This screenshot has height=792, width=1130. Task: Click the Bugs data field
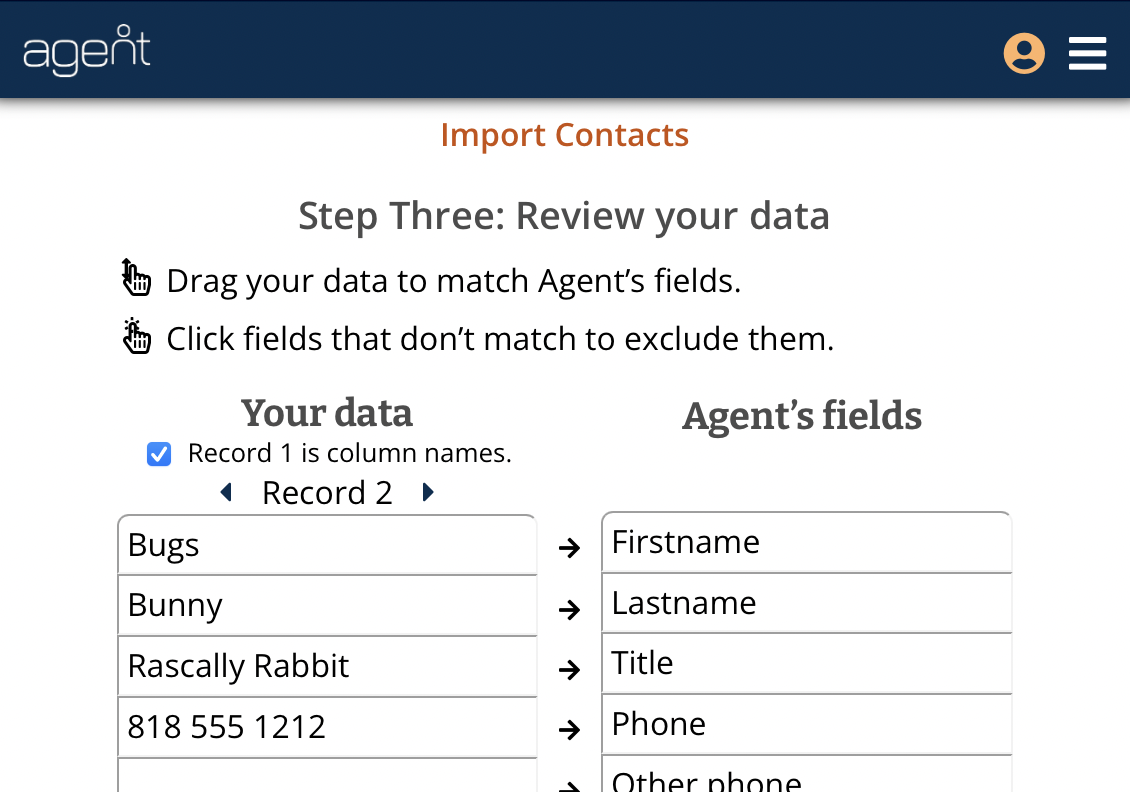327,545
